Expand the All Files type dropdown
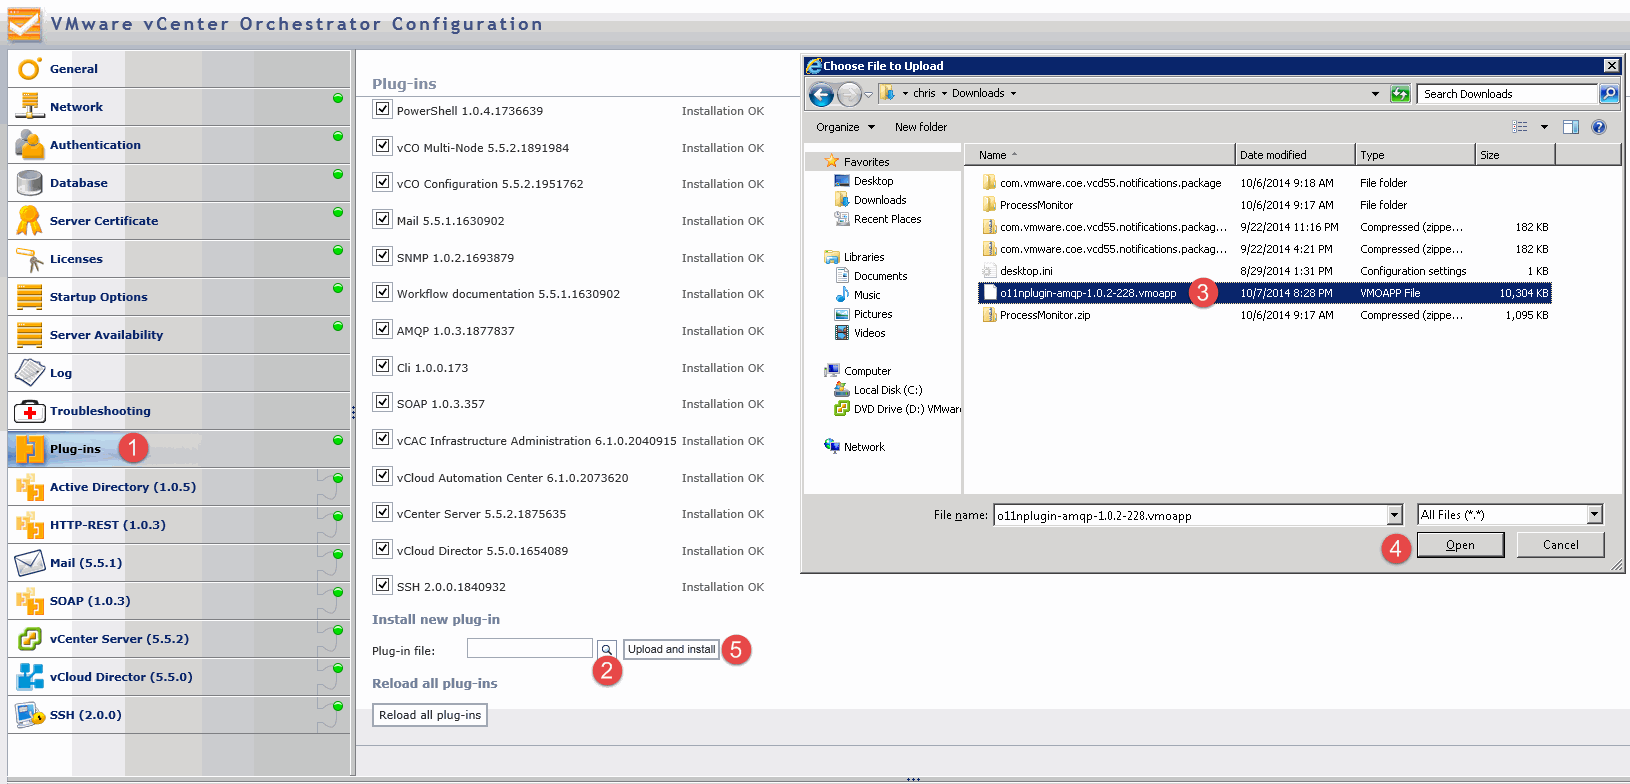 click(1595, 515)
